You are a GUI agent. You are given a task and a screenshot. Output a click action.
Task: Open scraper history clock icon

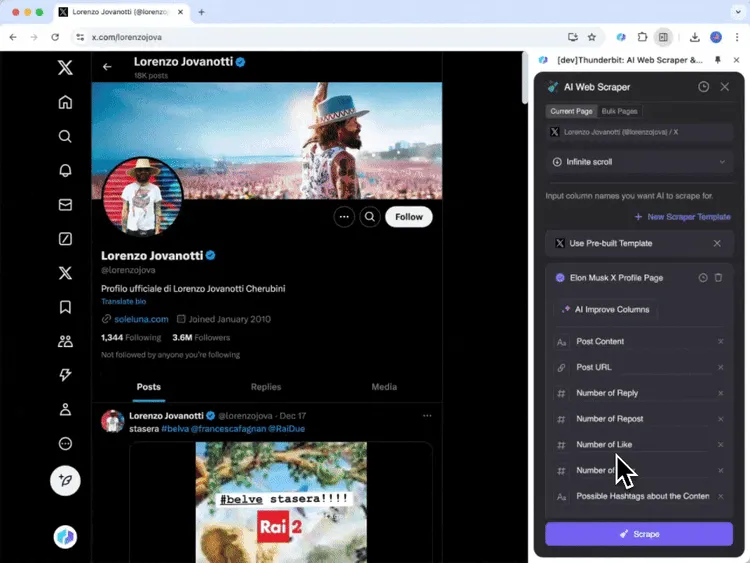point(703,87)
